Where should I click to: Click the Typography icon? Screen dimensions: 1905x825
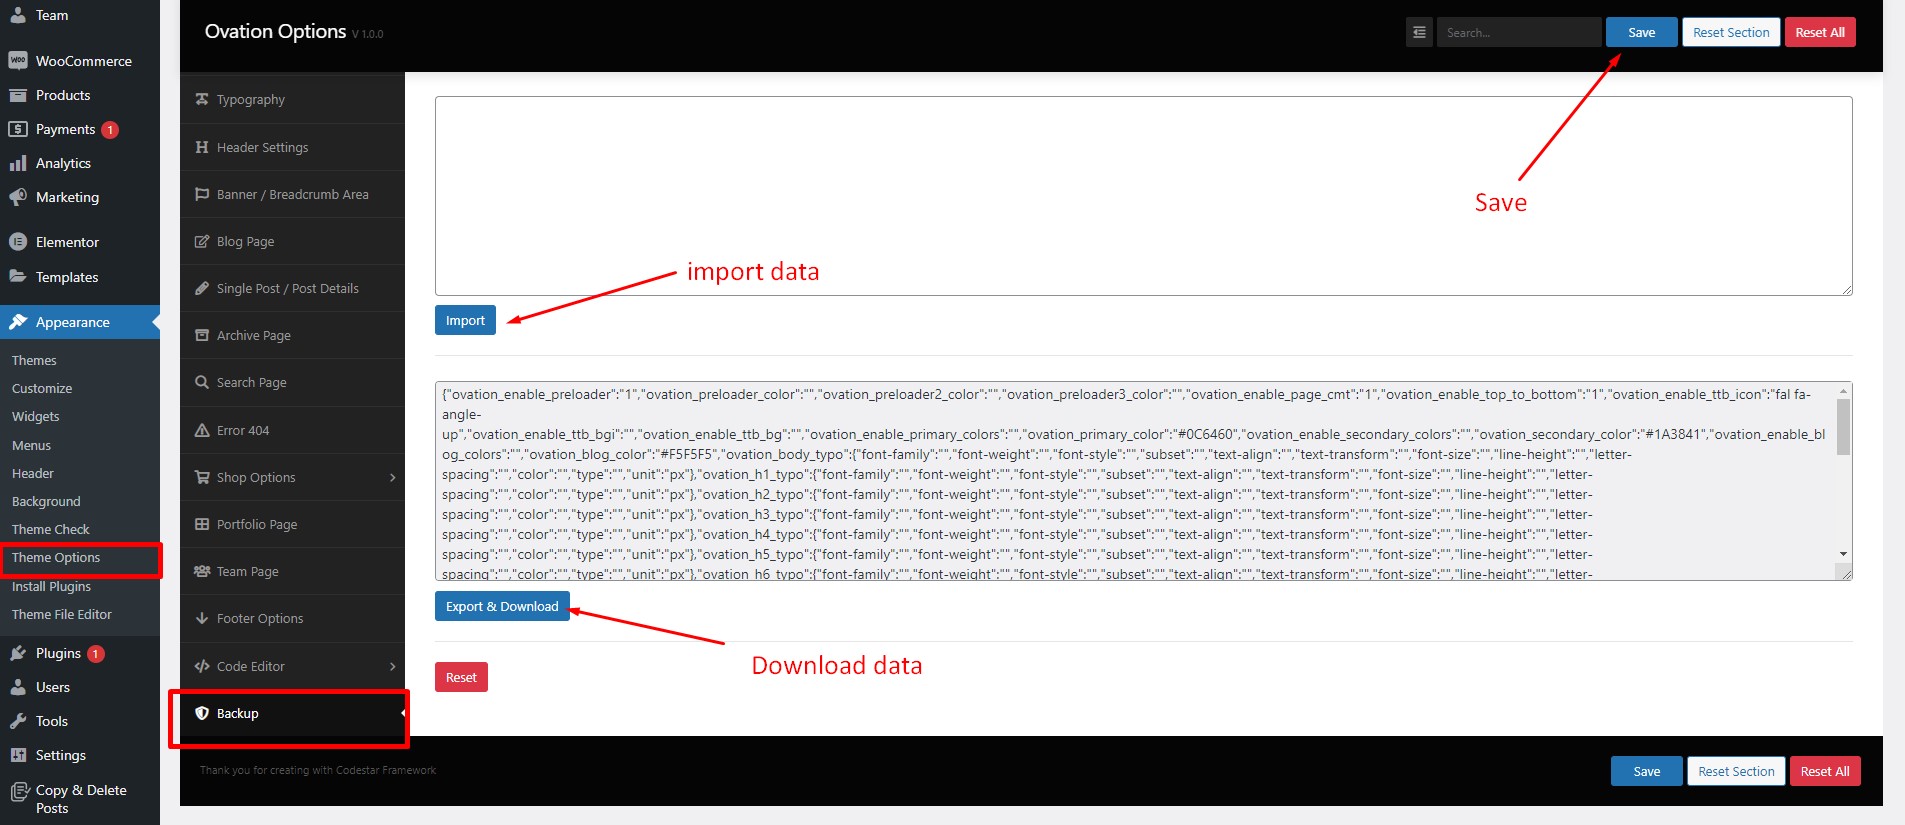[202, 99]
